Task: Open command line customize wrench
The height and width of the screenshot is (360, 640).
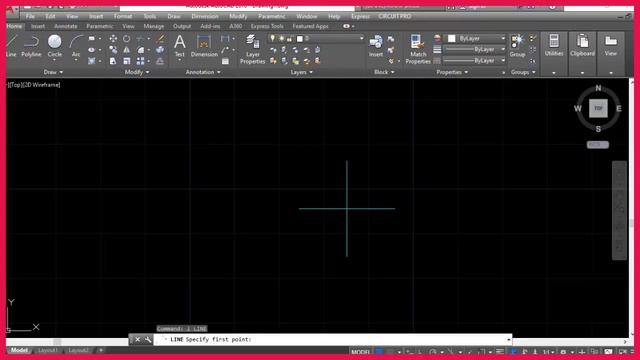Action: pyautogui.click(x=148, y=340)
